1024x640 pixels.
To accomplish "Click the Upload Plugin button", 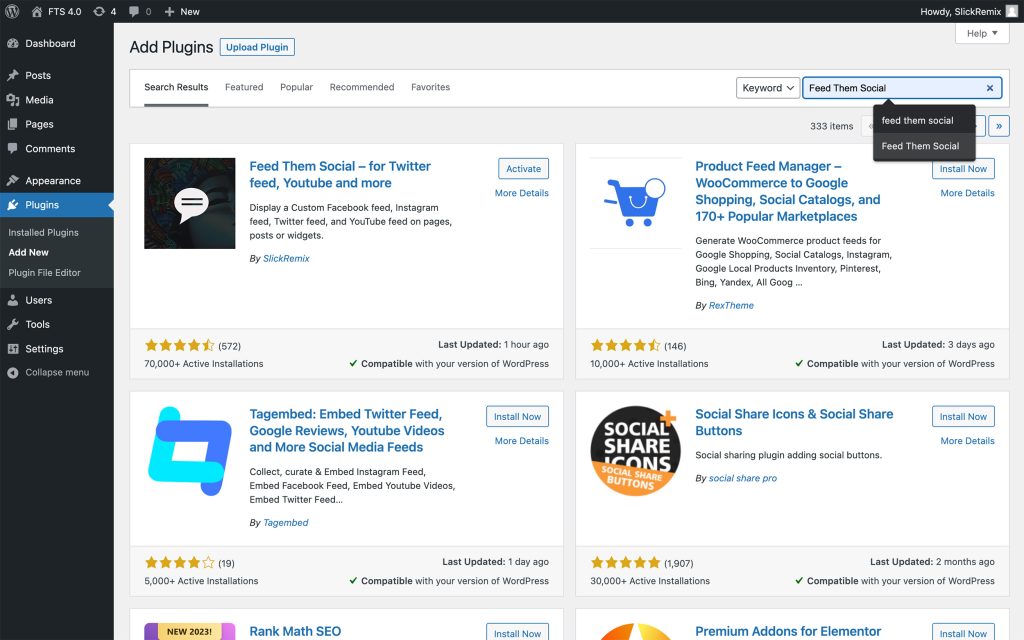I will [257, 47].
